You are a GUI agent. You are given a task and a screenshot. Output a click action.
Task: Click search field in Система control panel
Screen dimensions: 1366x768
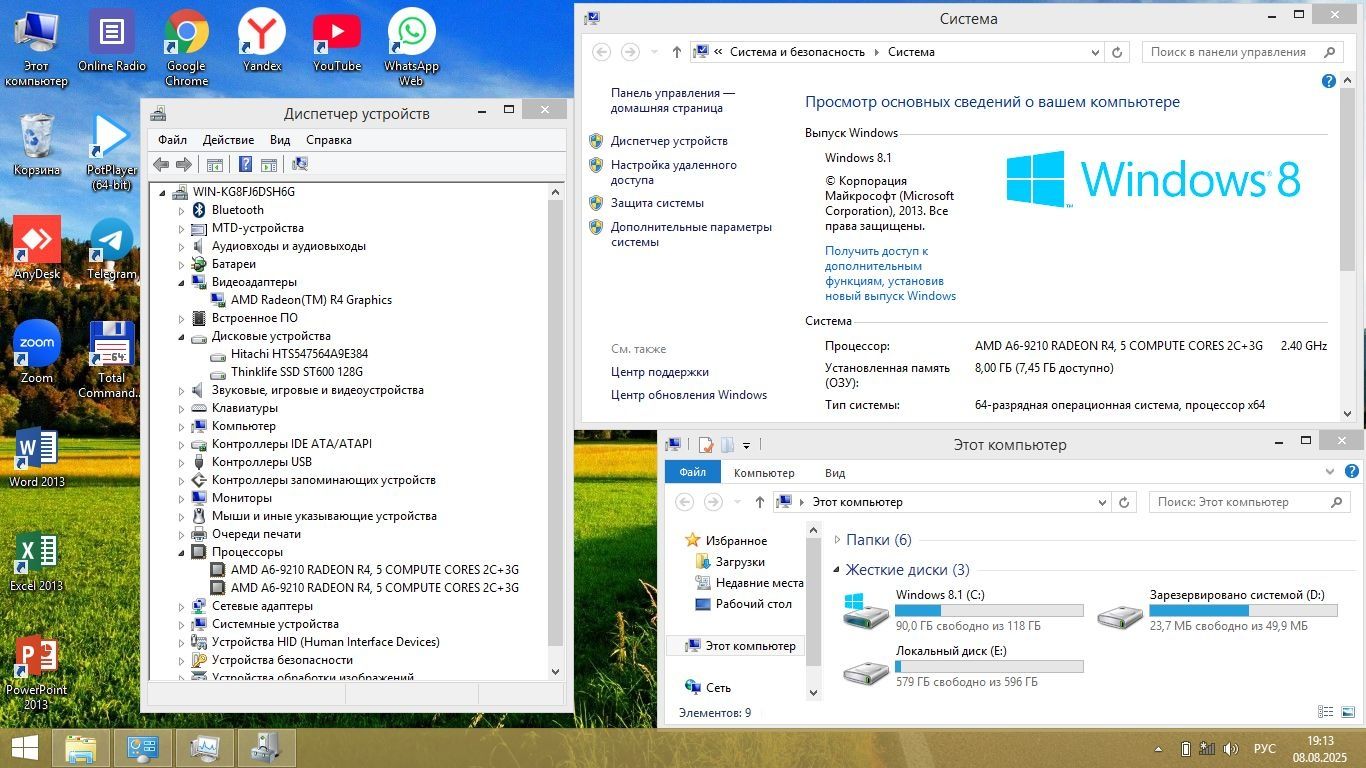[x=1241, y=52]
